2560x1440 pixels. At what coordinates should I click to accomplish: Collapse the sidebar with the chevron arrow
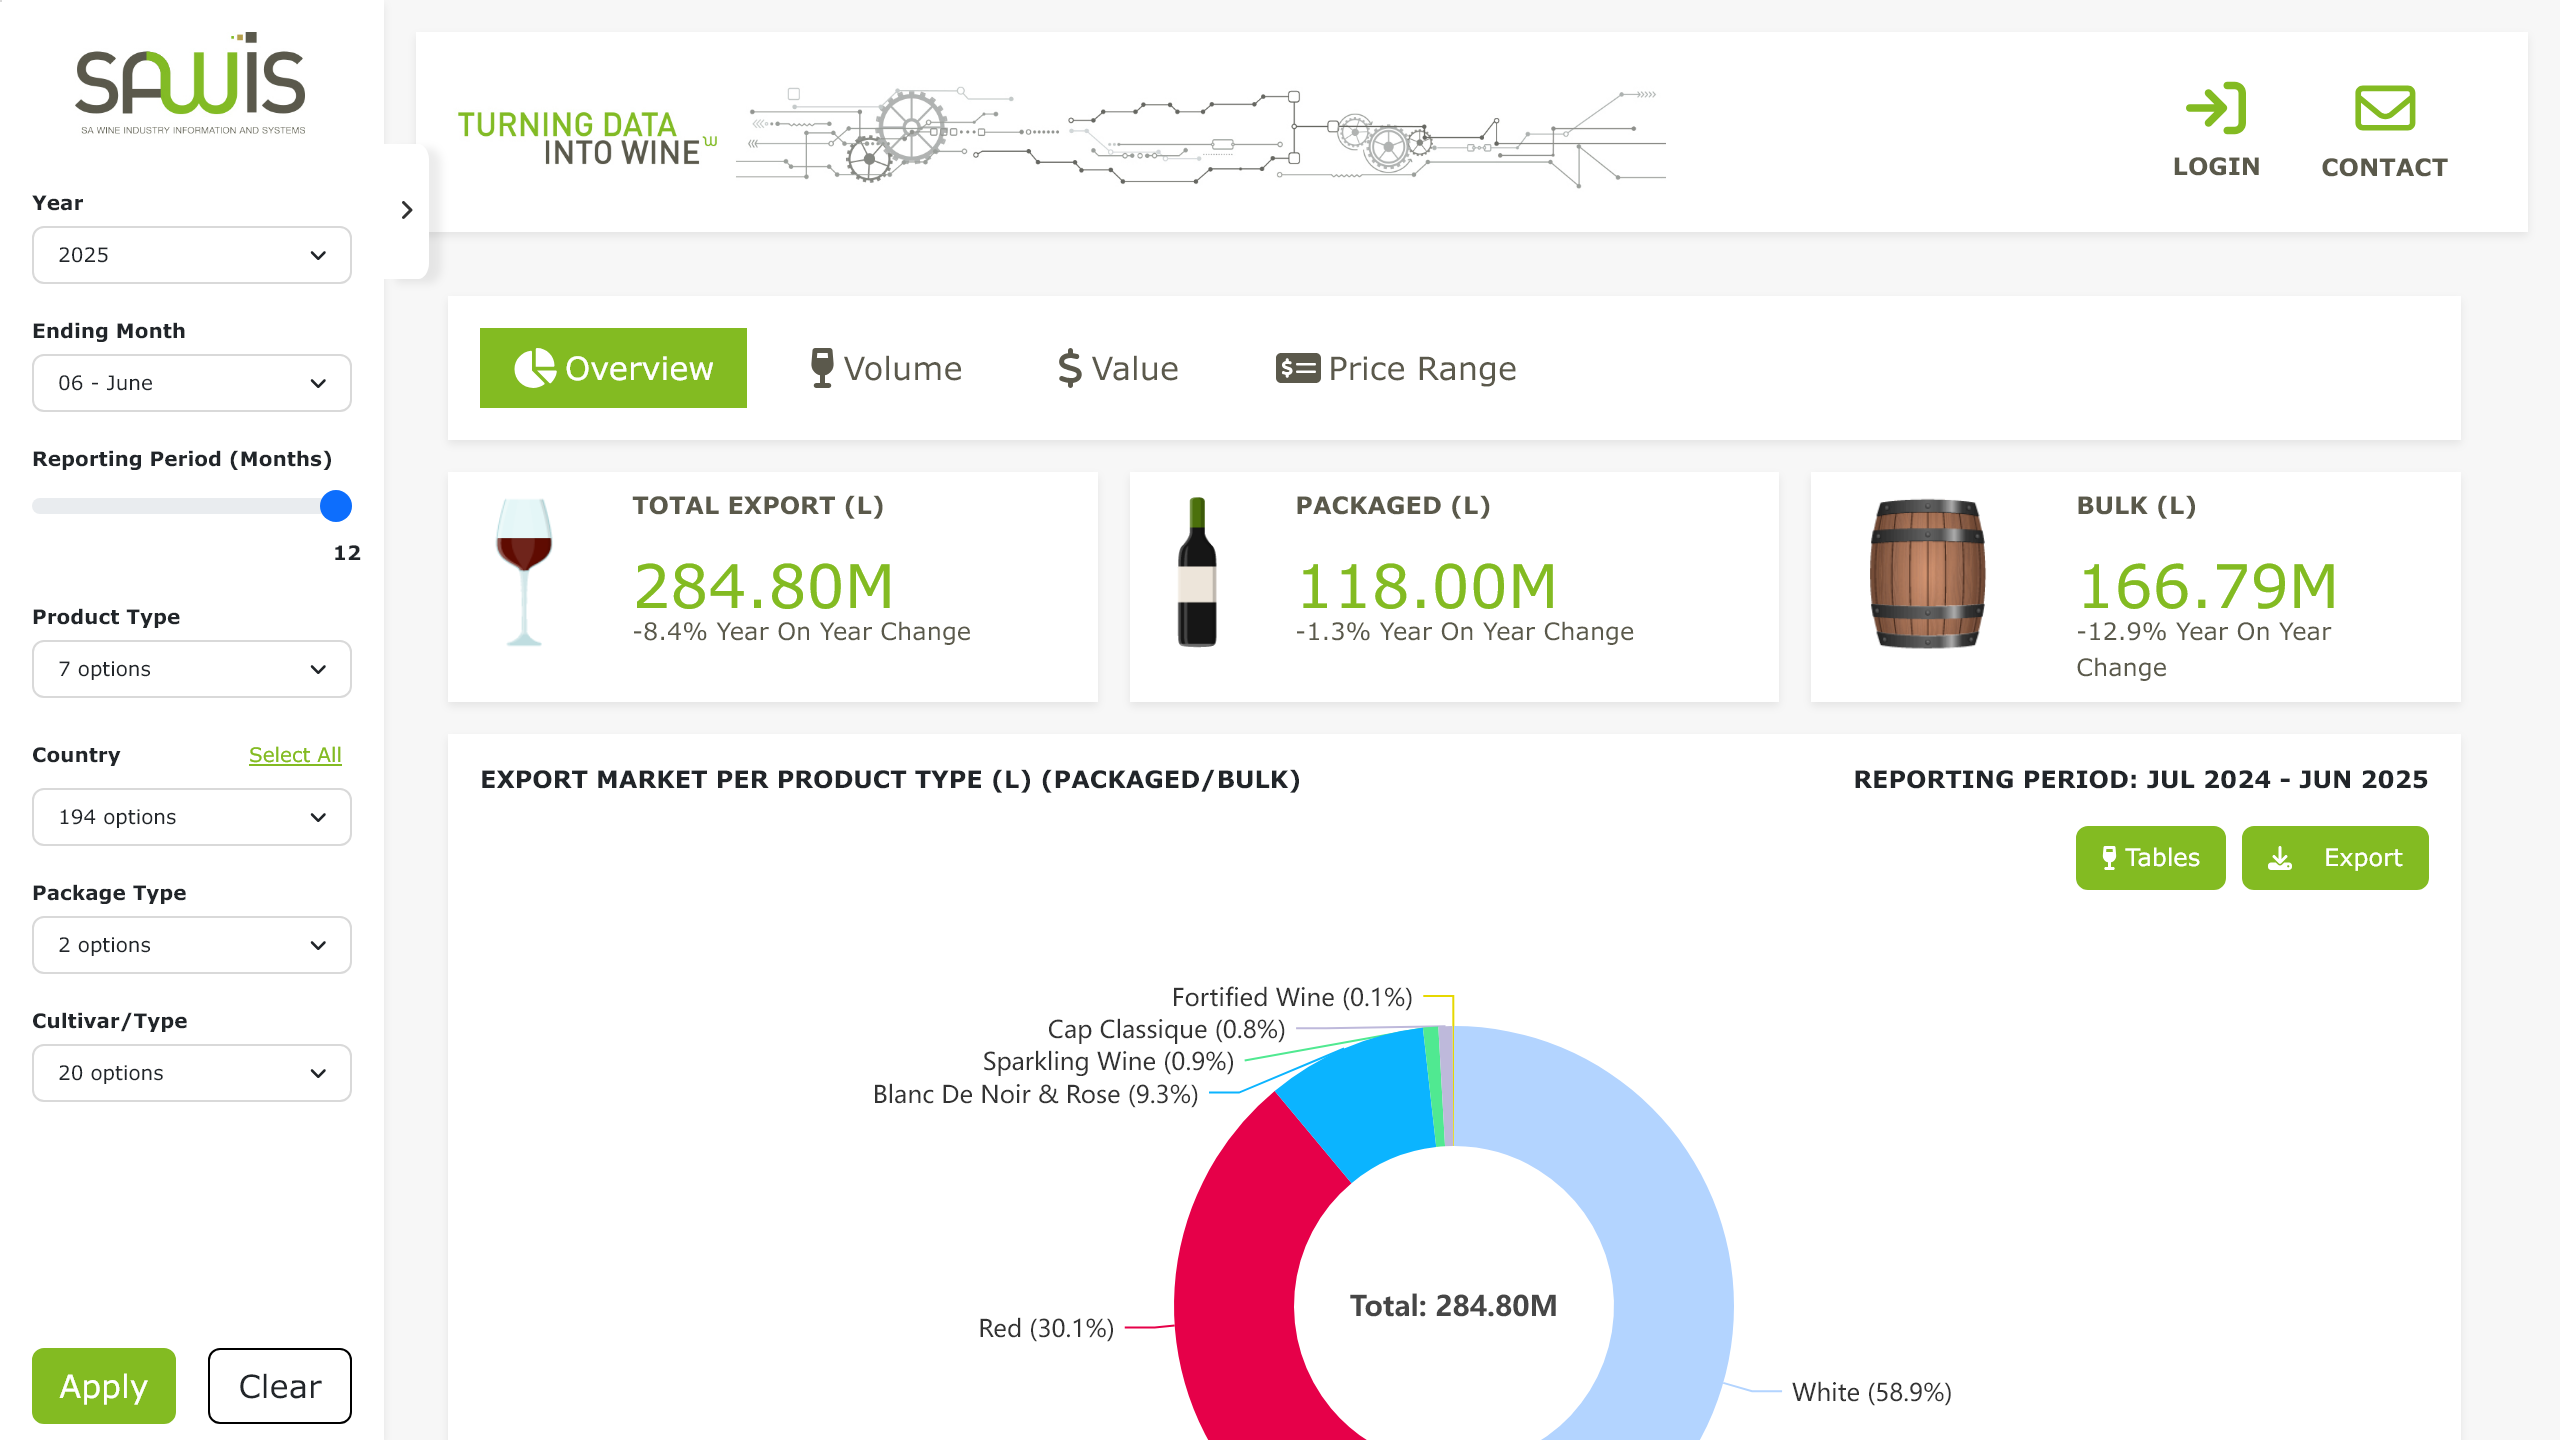point(407,210)
